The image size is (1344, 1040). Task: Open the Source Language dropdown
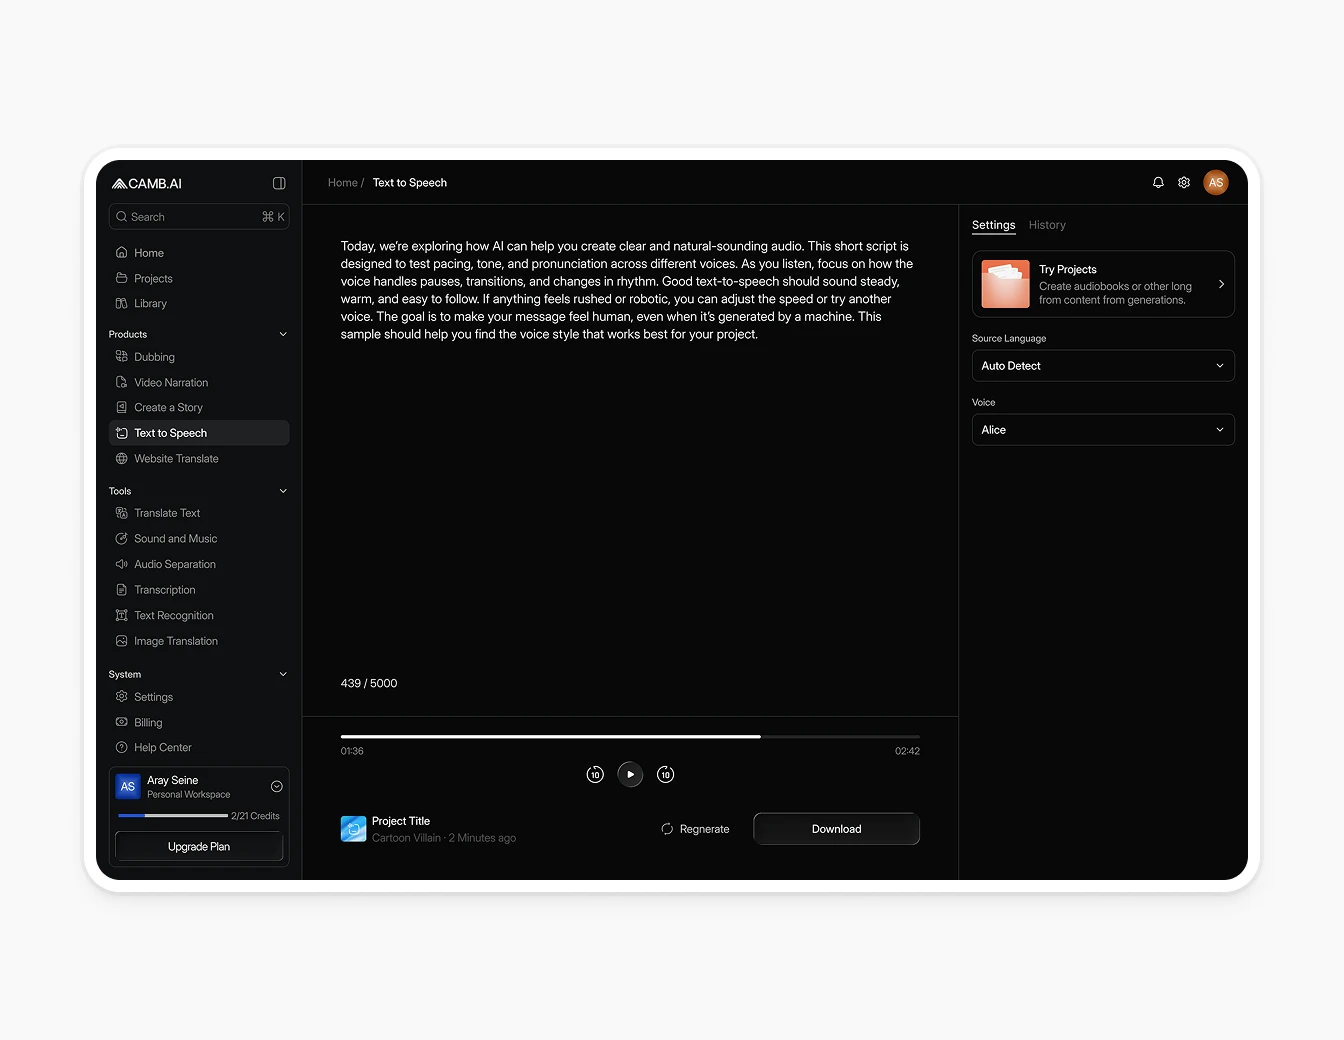point(1103,365)
